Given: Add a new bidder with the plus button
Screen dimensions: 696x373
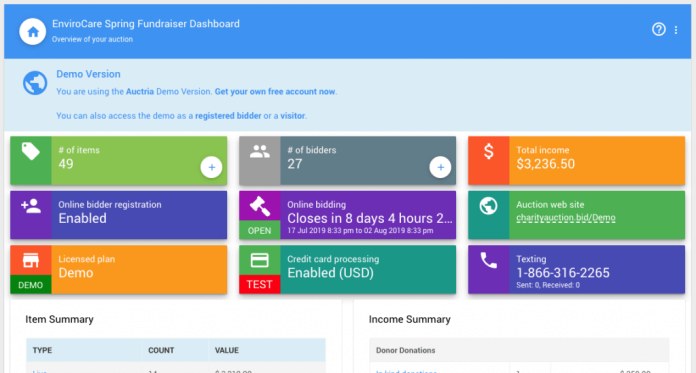Looking at the screenshot, I should [x=440, y=167].
